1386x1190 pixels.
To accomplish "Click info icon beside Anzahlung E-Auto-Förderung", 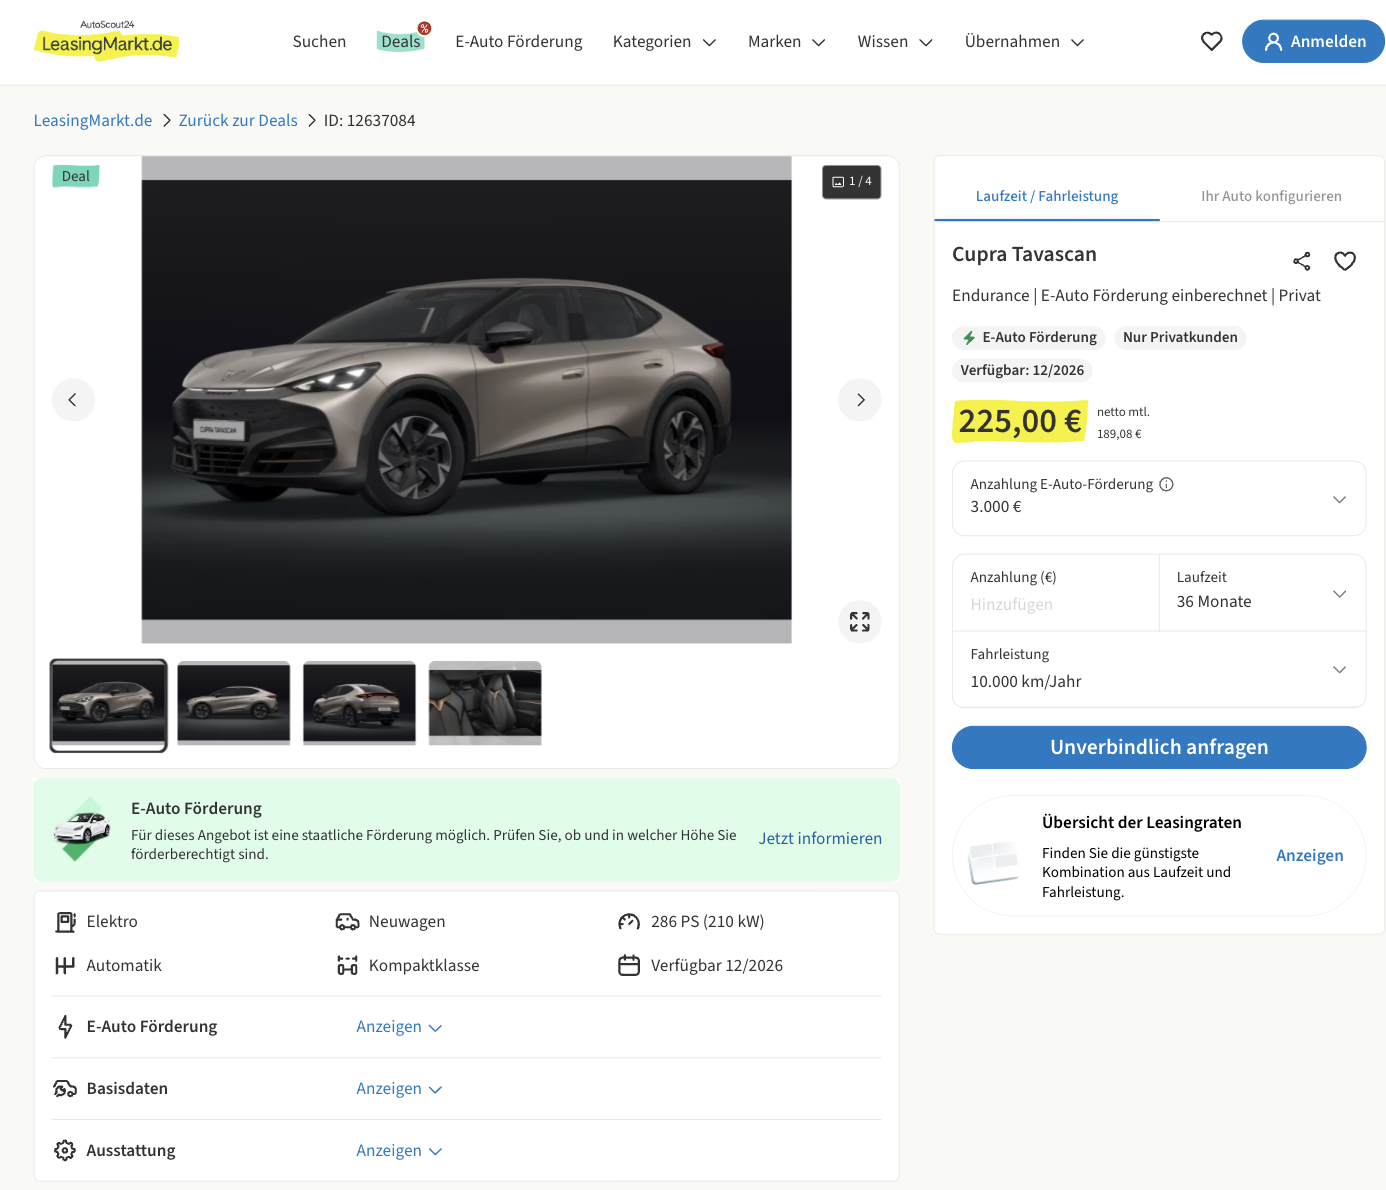I will pyautogui.click(x=1166, y=484).
